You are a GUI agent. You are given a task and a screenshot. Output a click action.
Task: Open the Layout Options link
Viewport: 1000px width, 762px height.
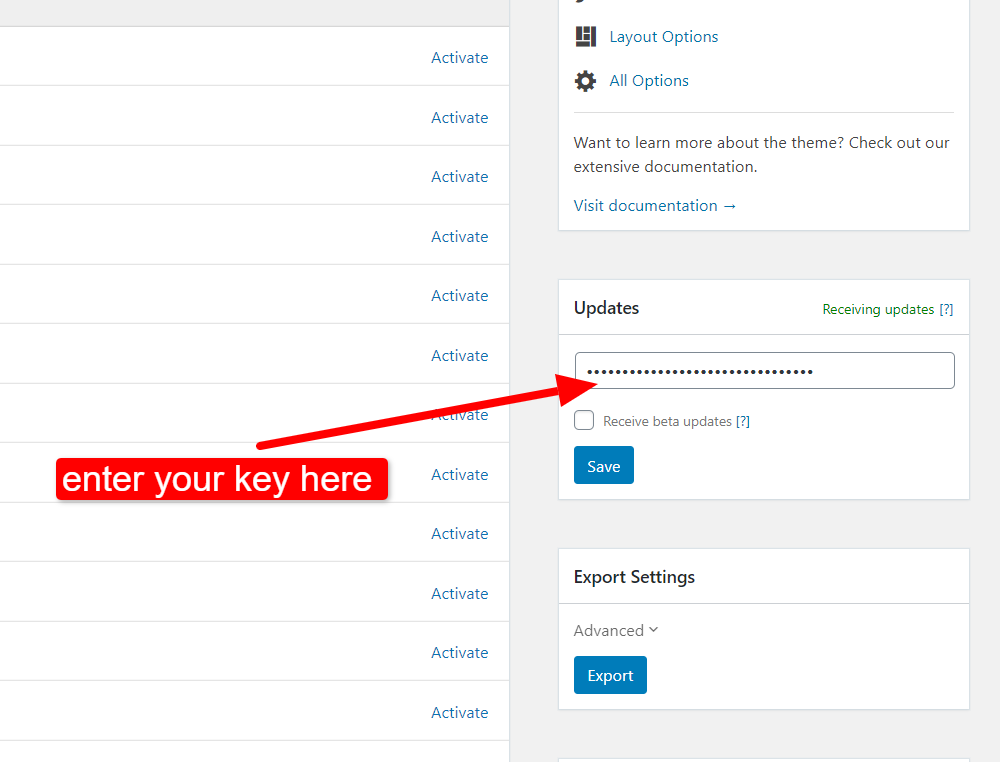[x=663, y=37]
